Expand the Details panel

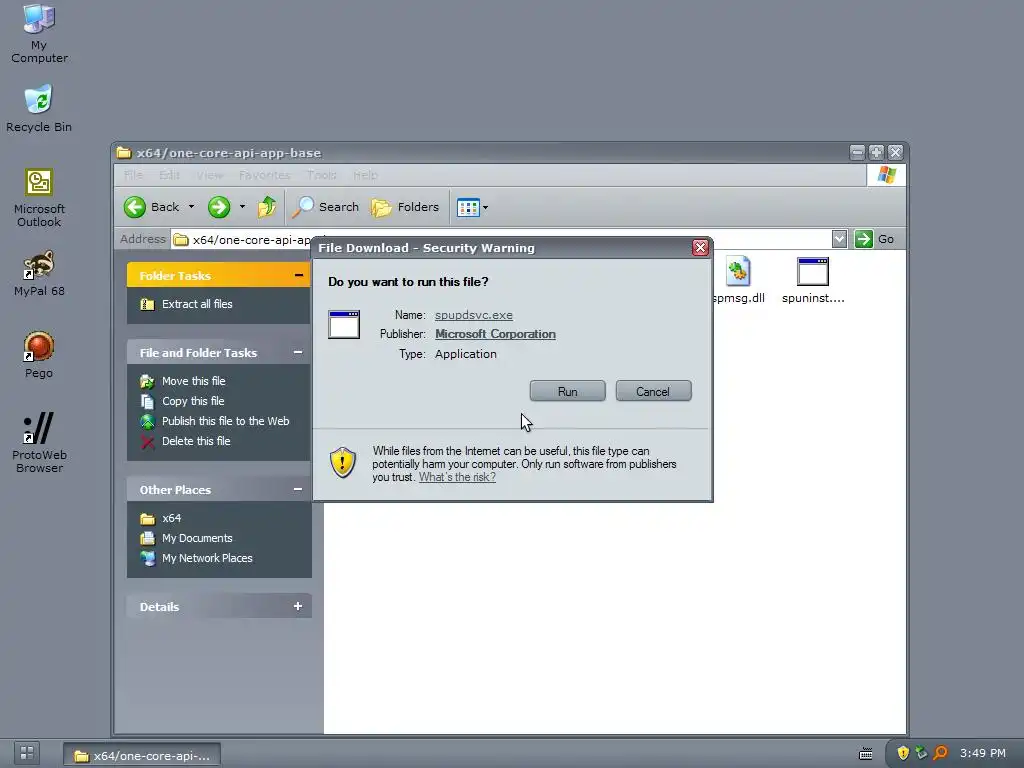click(x=298, y=607)
